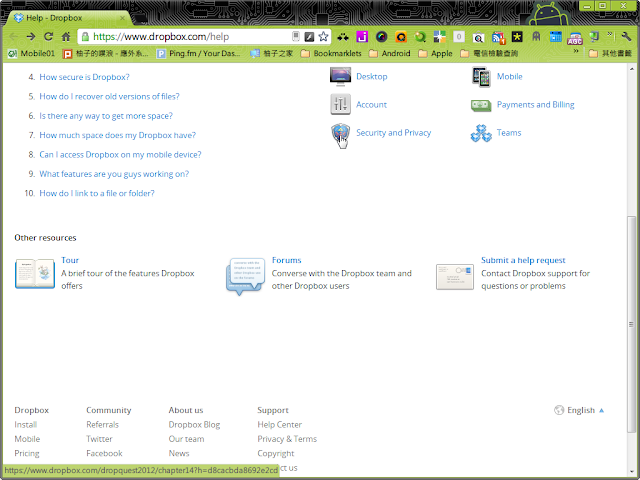Open 'Can I access Dropbox on my mobile device?'
The image size is (640, 480).
coord(120,155)
